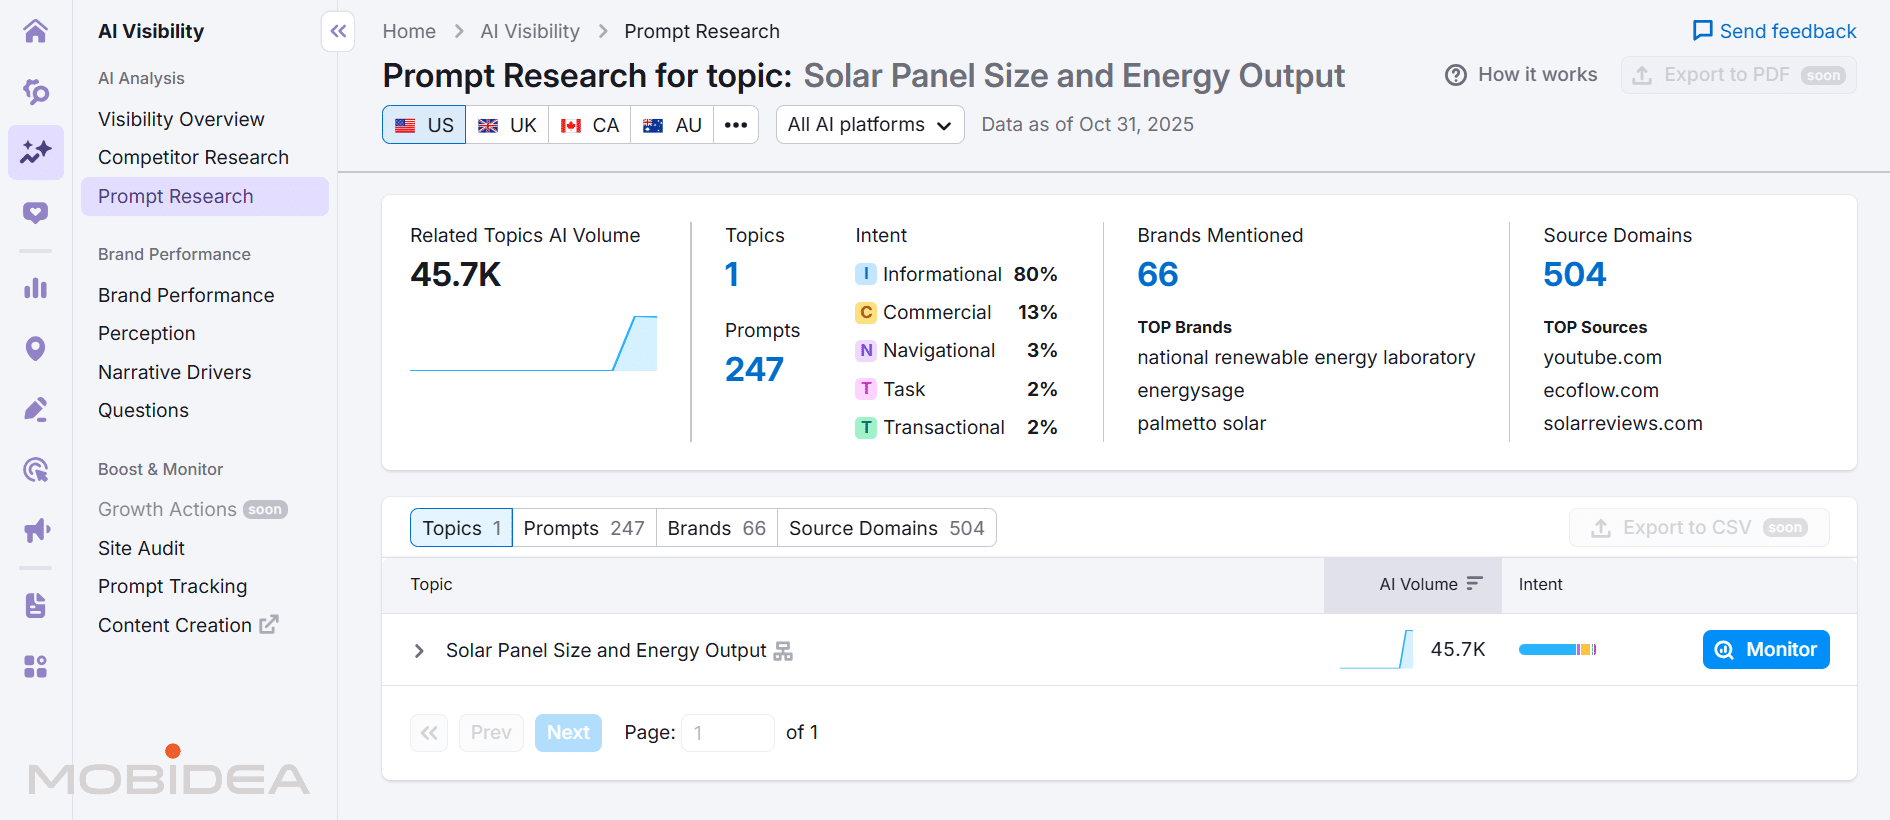The width and height of the screenshot is (1890, 820).
Task: Open the radar cursor icon in left rail
Action: [36, 469]
